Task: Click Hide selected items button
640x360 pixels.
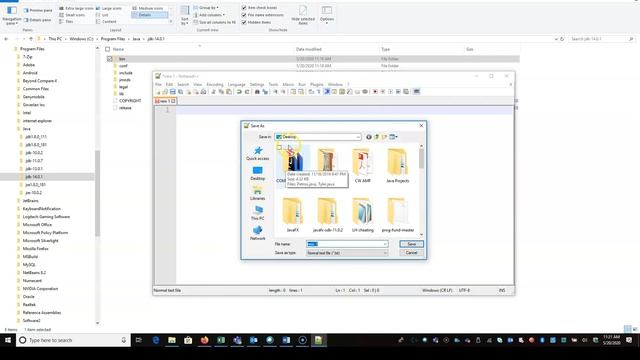Action: [303, 16]
